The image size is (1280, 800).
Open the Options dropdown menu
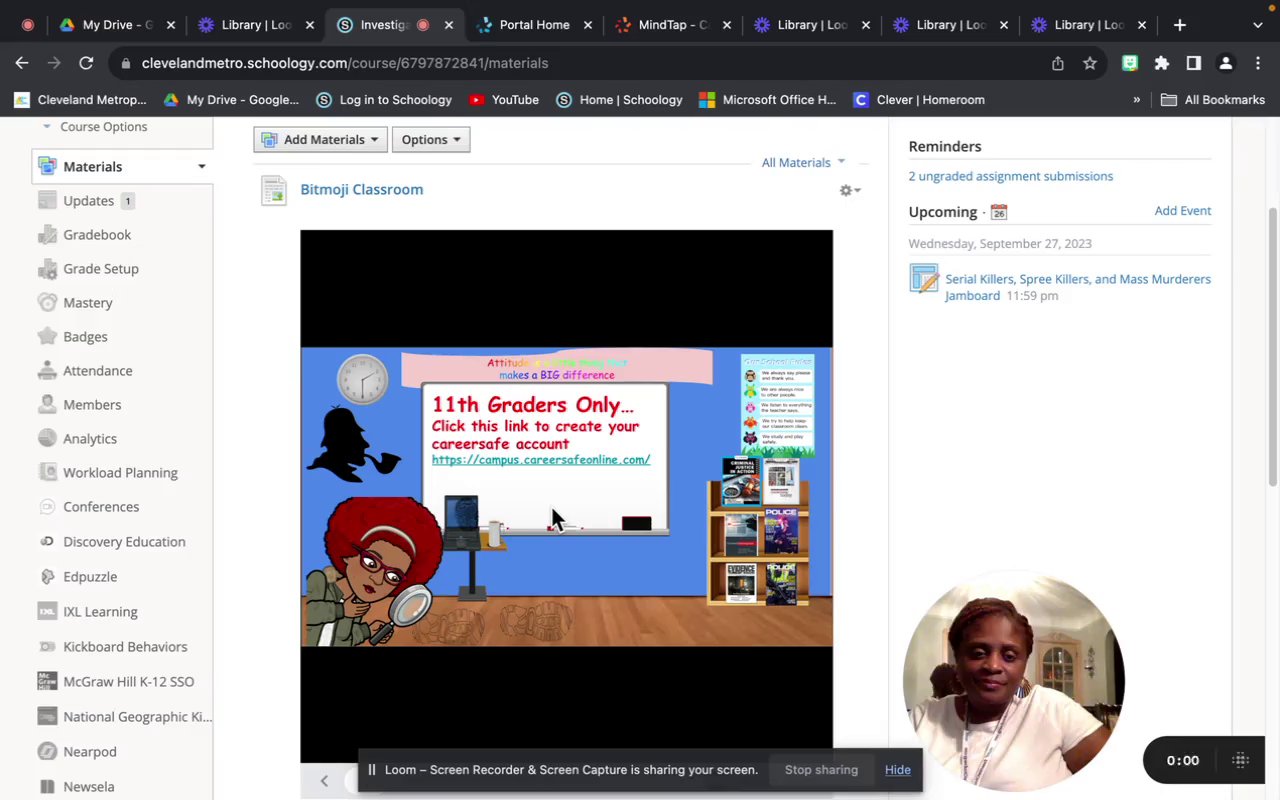tap(431, 140)
